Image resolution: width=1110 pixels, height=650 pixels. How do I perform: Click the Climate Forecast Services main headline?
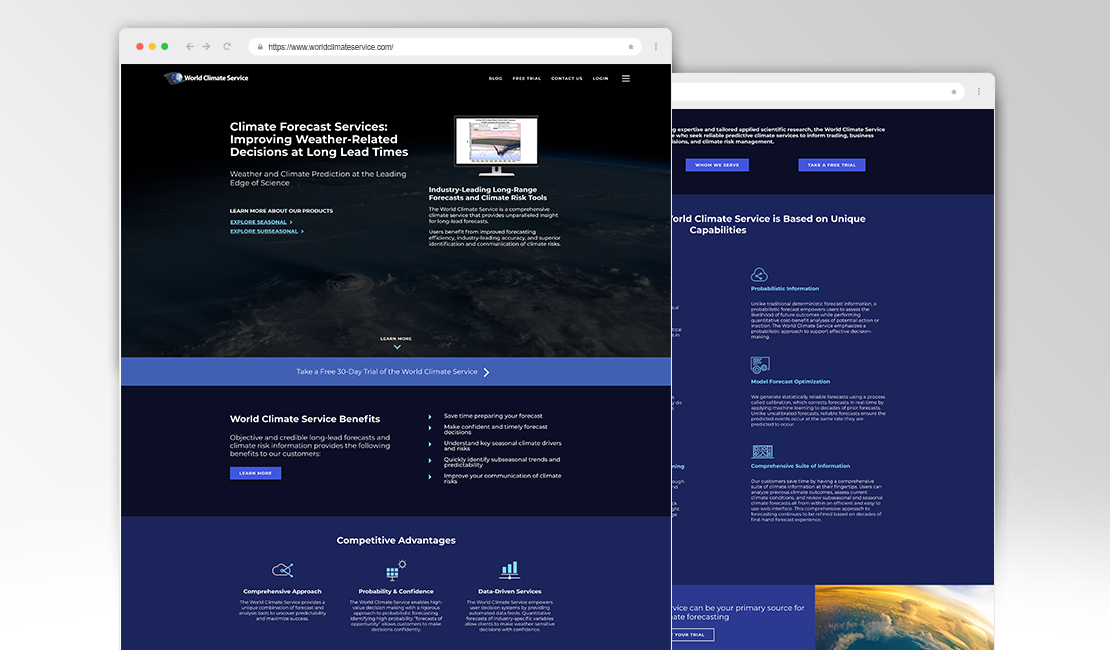(319, 139)
